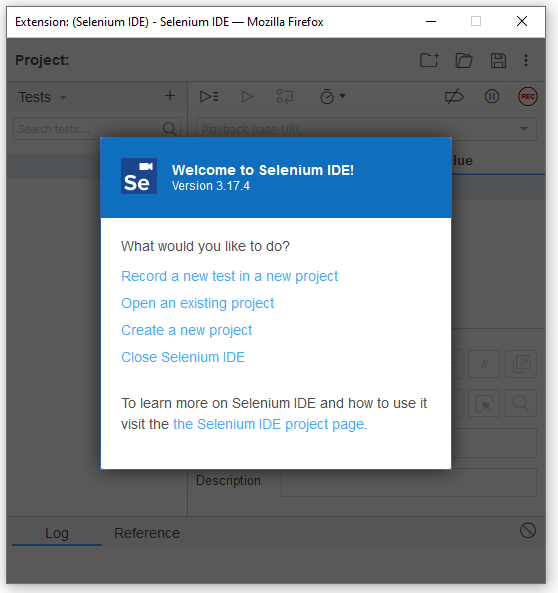558x593 pixels.
Task: Run current test play icon
Action: [x=247, y=96]
